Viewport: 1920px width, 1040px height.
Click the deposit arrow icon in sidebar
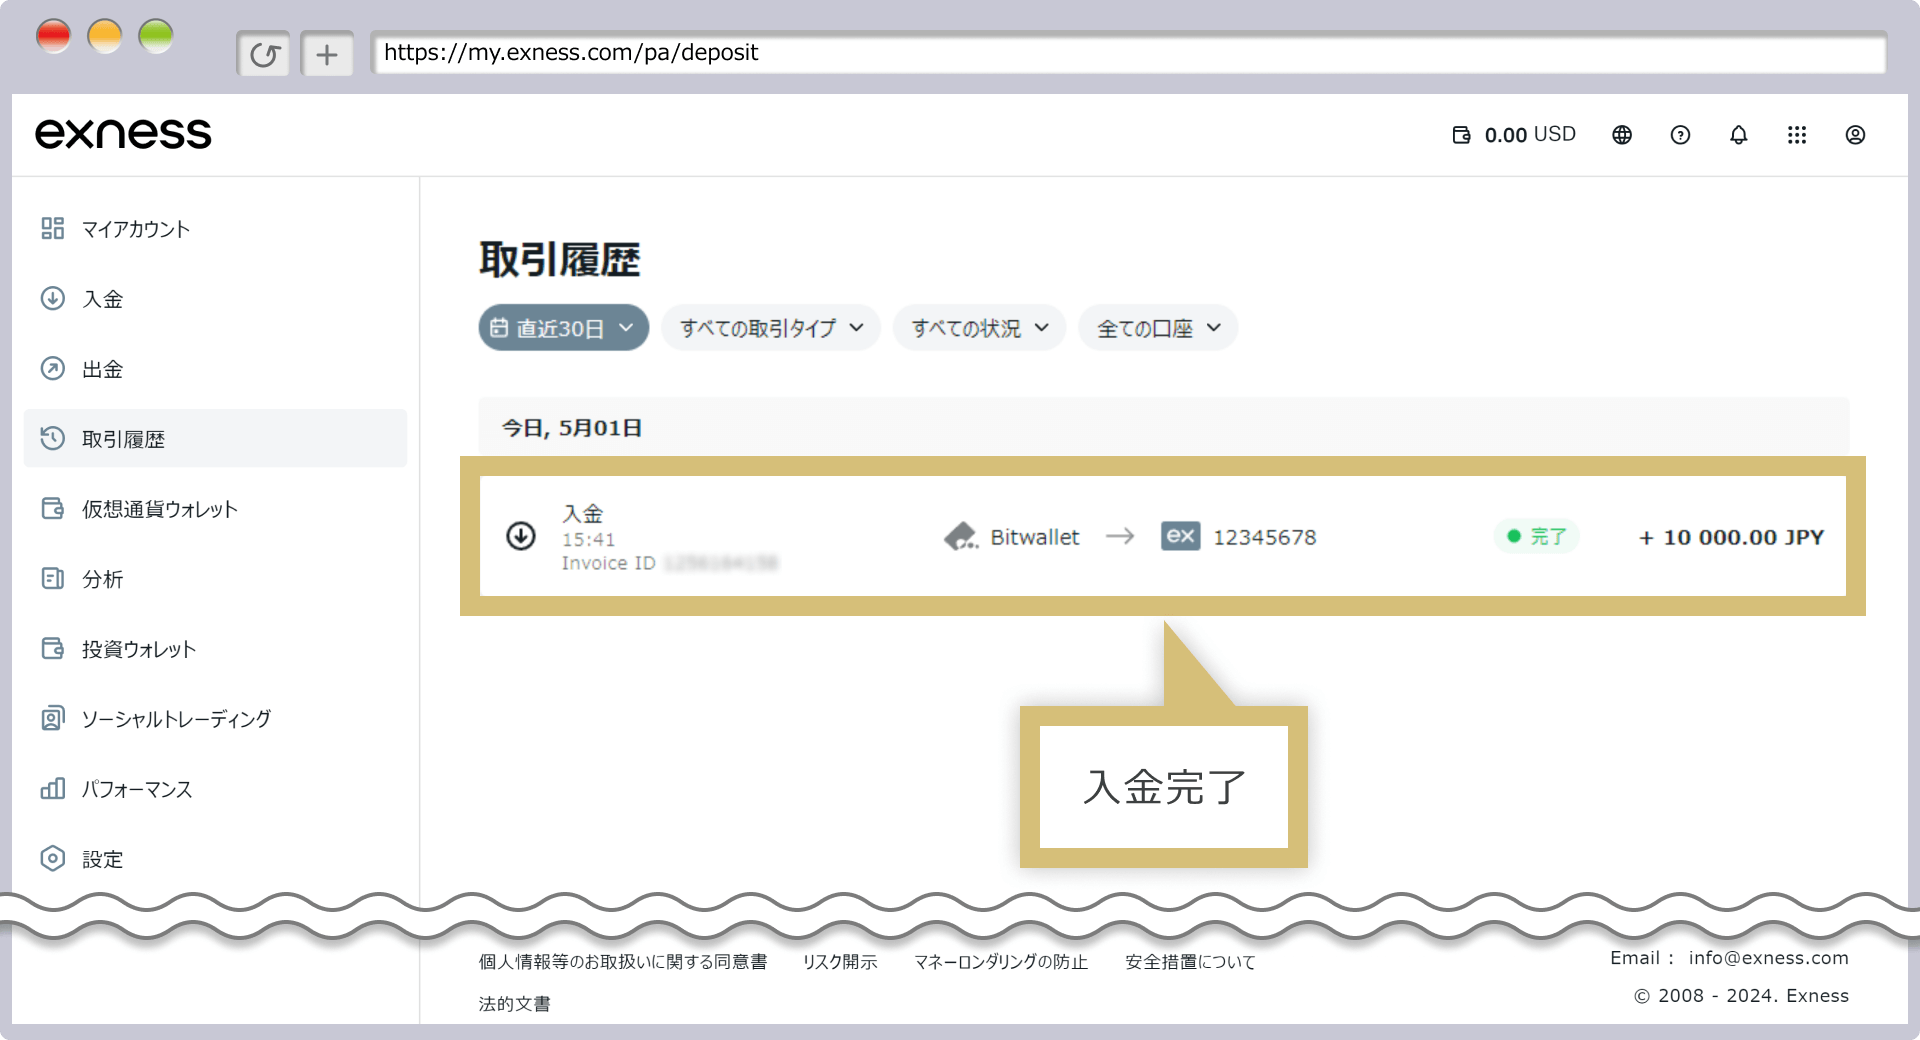(52, 298)
